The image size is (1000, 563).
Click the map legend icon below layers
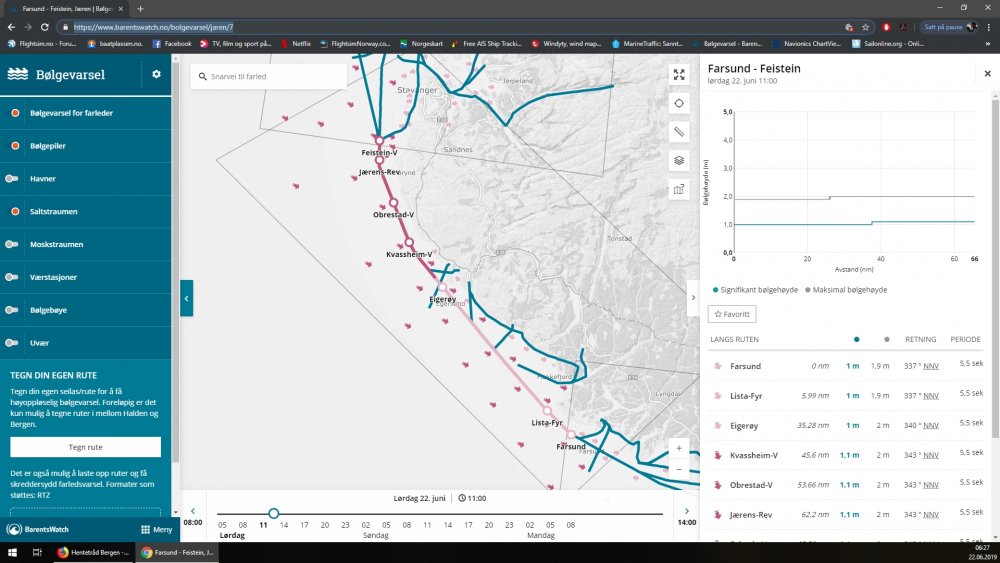[679, 189]
